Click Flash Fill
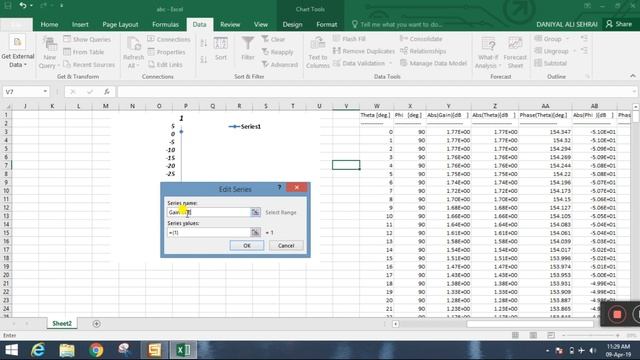Viewport: 640px width, 360px height. pyautogui.click(x=349, y=39)
